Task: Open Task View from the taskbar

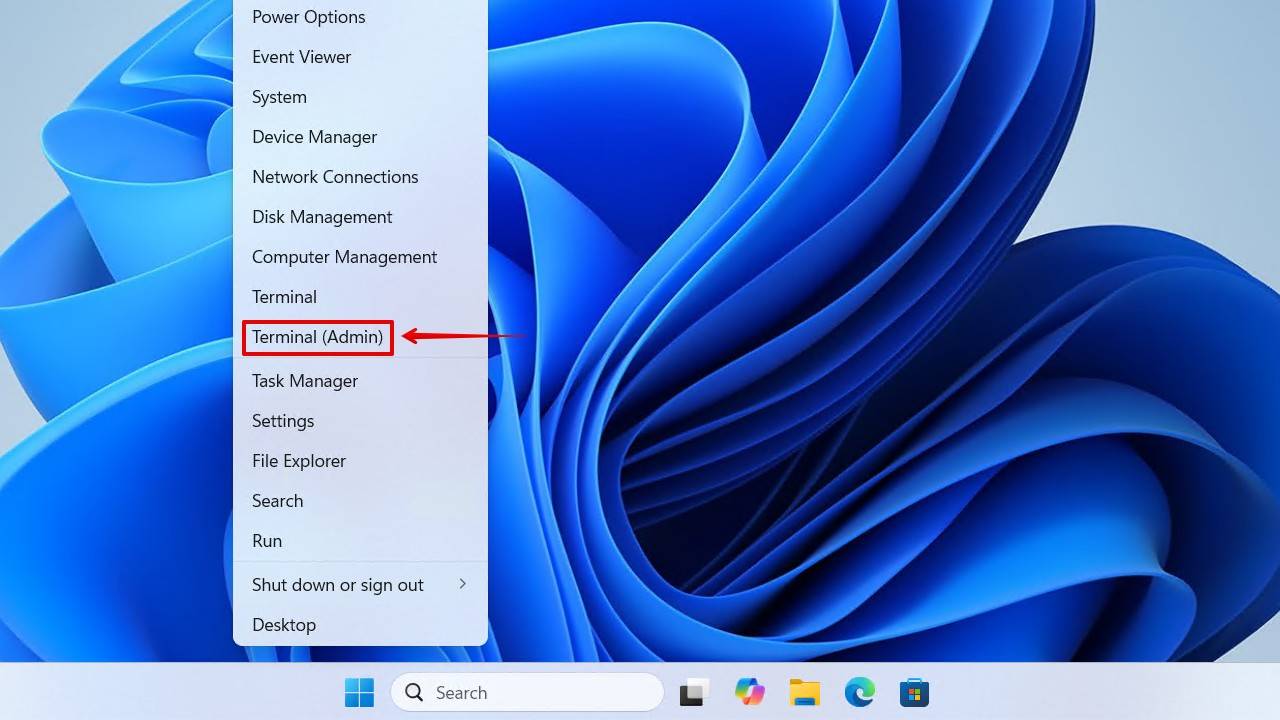Action: click(x=694, y=692)
